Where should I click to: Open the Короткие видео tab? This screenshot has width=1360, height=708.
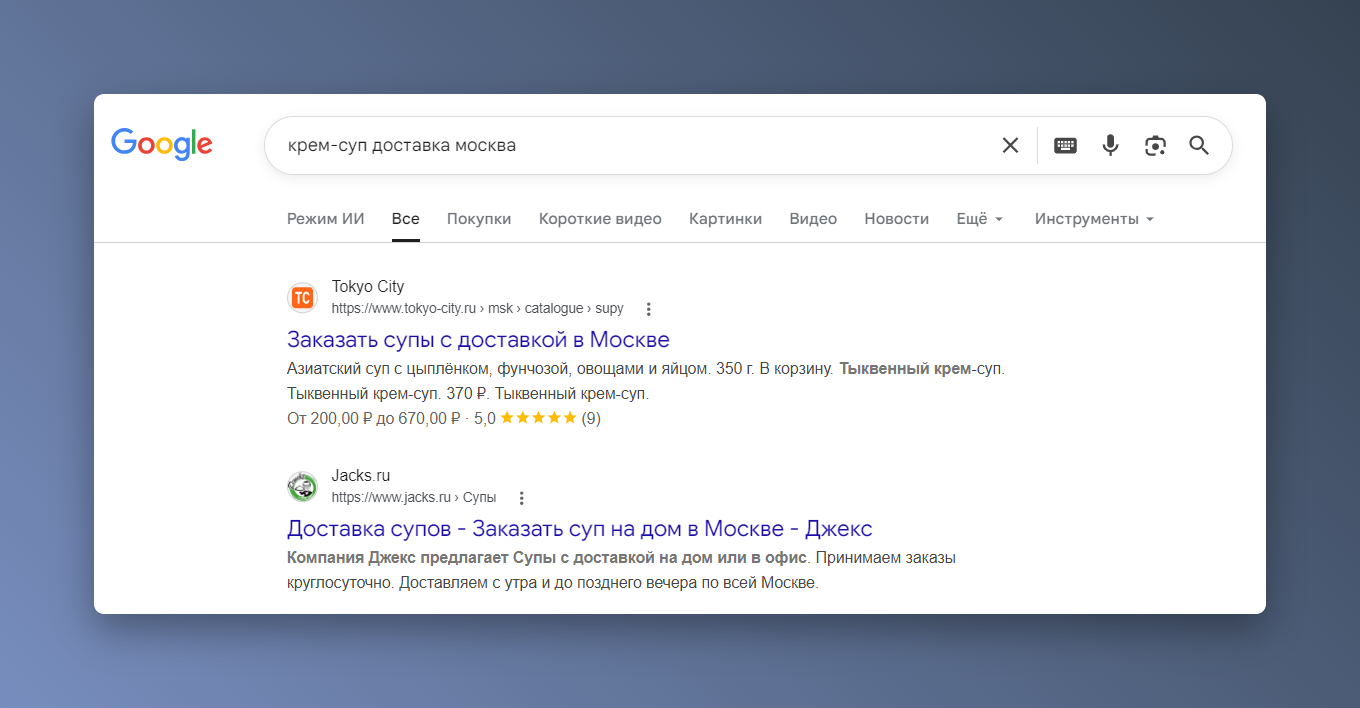(x=600, y=219)
